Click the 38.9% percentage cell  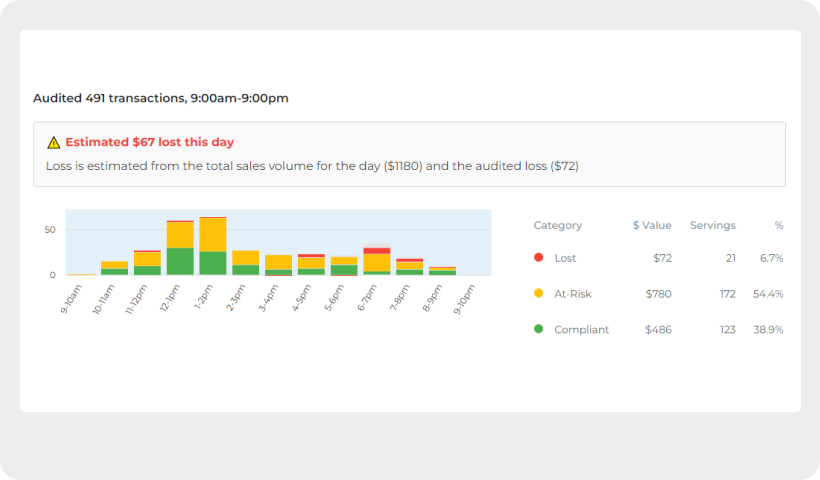click(768, 330)
